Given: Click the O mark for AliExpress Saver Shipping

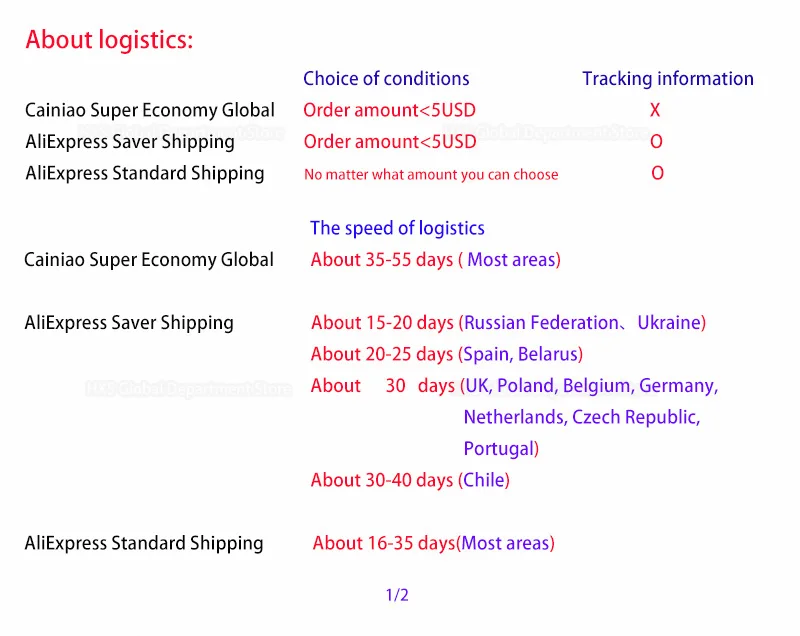Looking at the screenshot, I should (656, 141).
